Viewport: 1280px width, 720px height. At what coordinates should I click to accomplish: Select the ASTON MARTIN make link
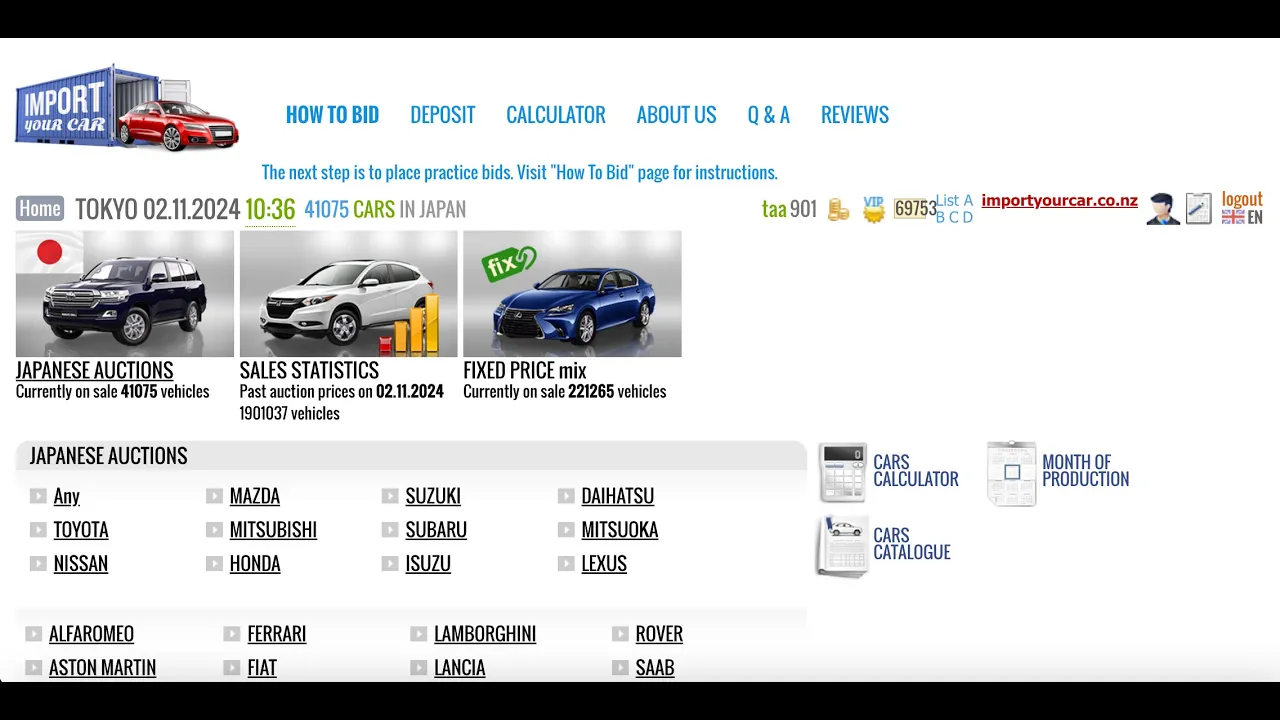102,668
